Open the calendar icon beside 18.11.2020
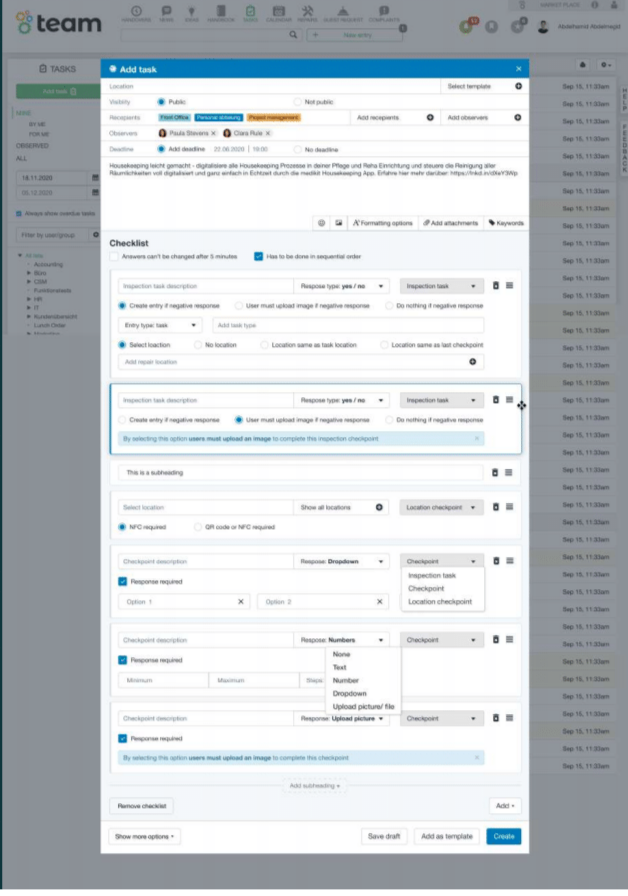This screenshot has height=896, width=628. (x=95, y=178)
